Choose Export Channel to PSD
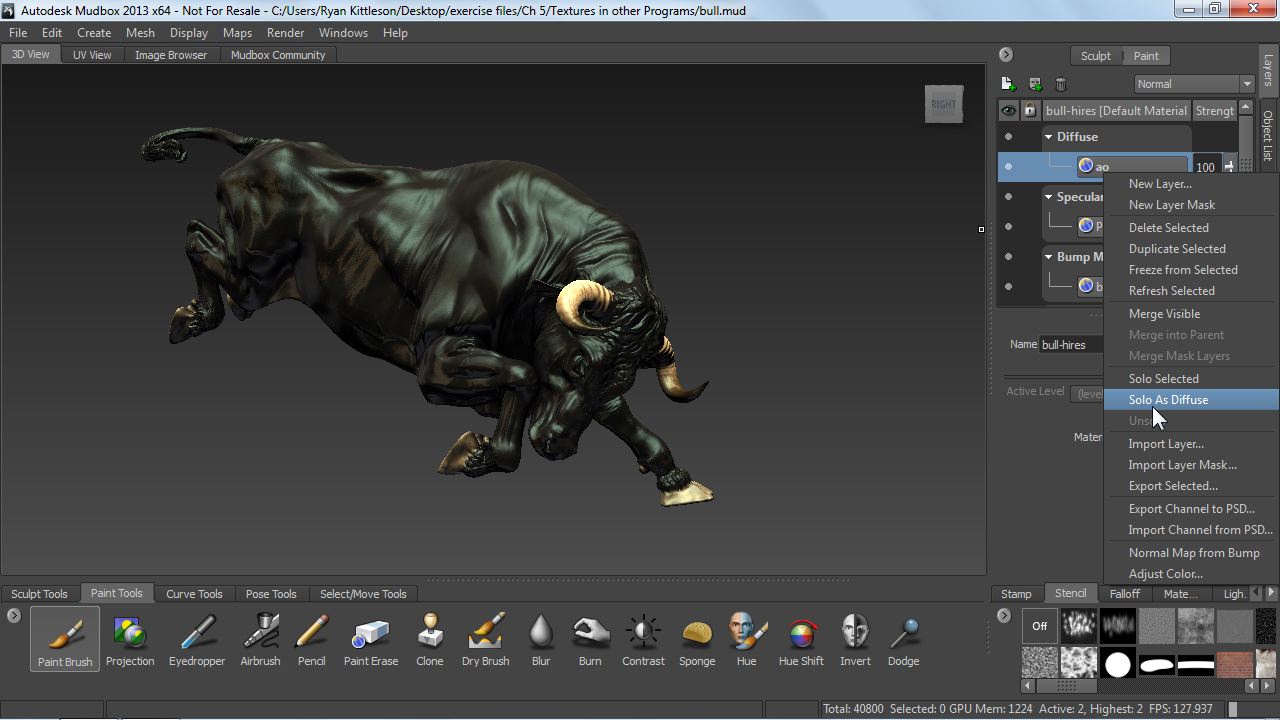Image resolution: width=1280 pixels, height=720 pixels. (1191, 509)
